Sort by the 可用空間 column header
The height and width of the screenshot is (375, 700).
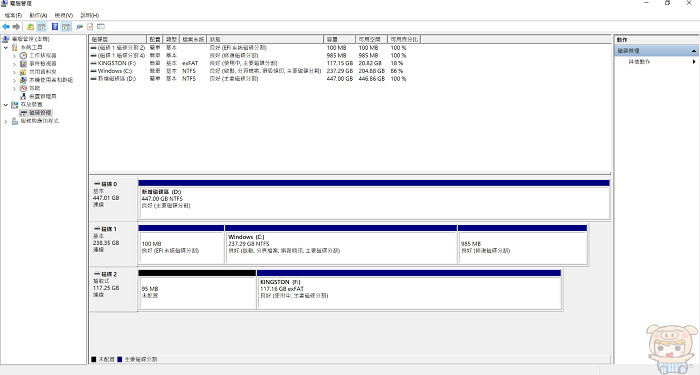tap(371, 39)
